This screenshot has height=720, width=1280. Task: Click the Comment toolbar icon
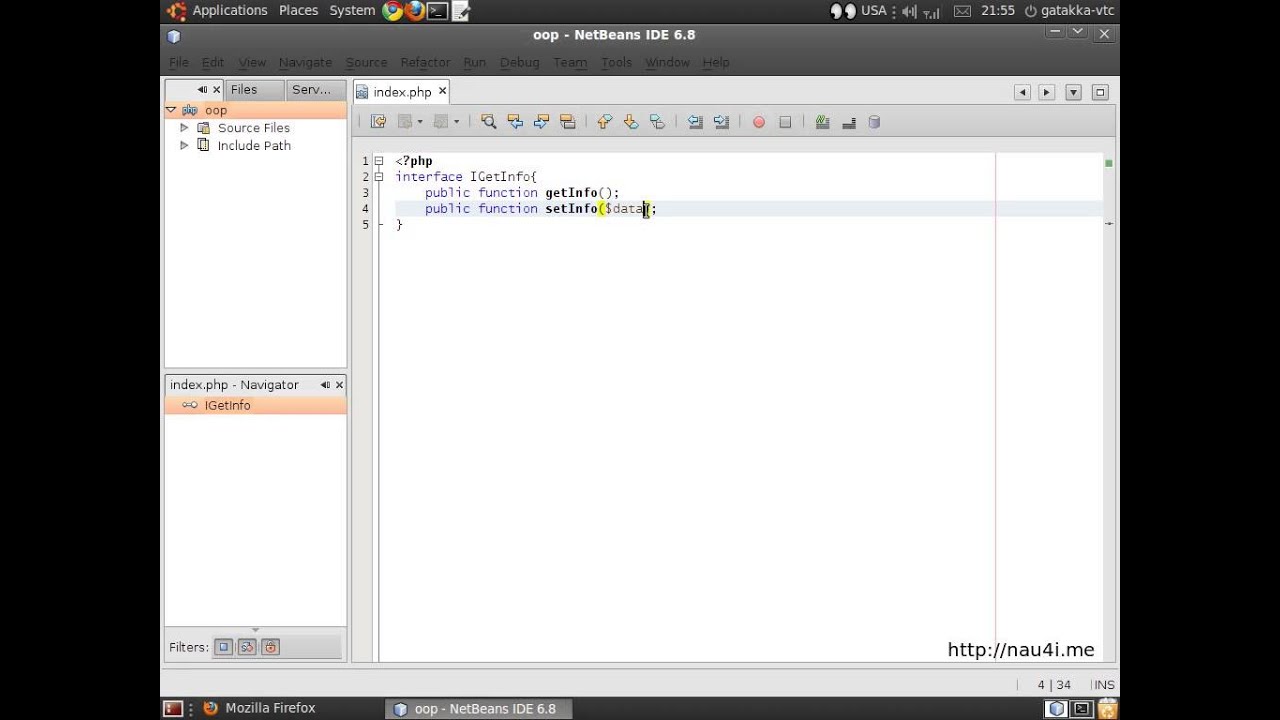click(822, 122)
